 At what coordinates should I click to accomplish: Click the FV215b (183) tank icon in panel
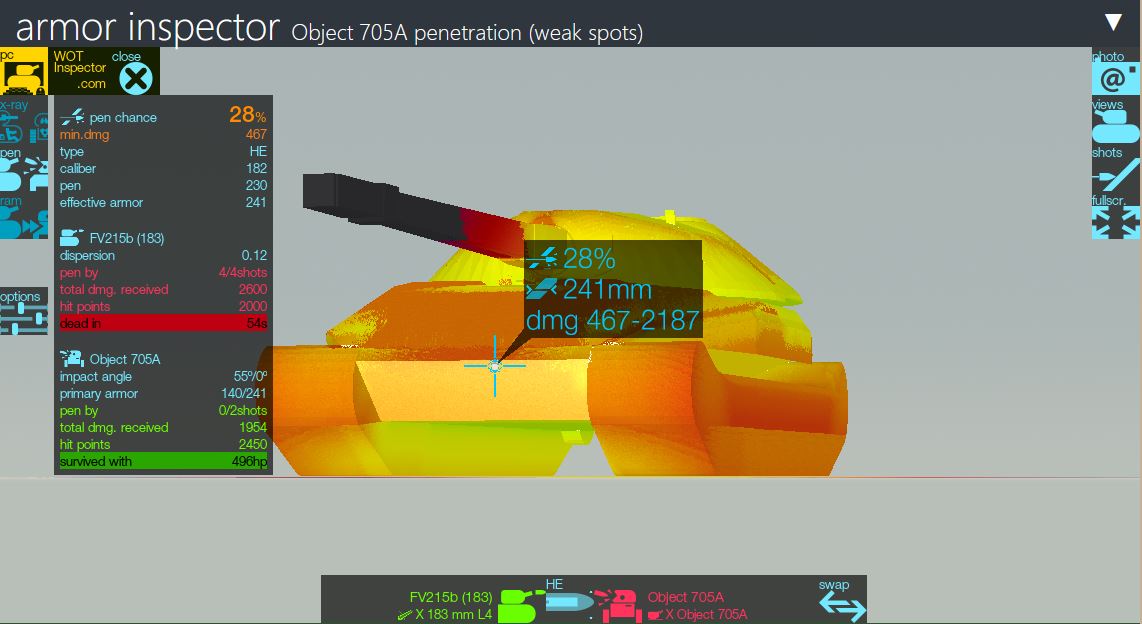point(71,237)
